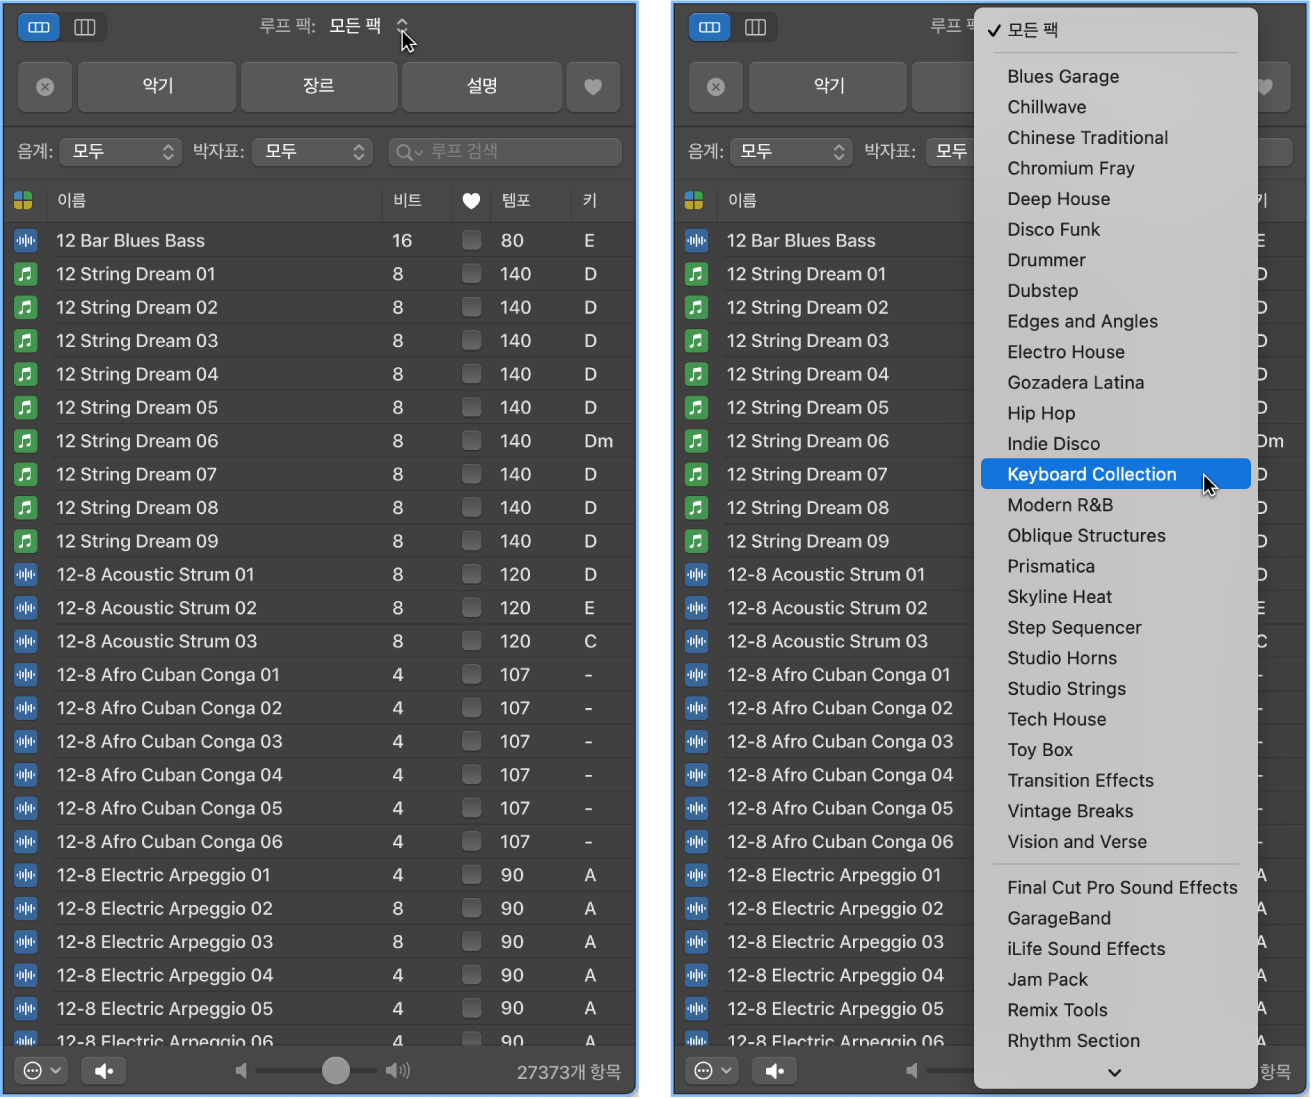1311x1099 pixels.
Task: Switch right panel to button view
Action: point(710,27)
